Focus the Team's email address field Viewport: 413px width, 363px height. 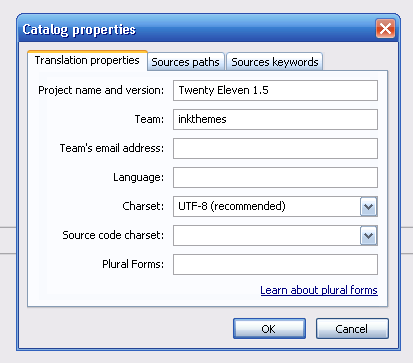coord(275,148)
